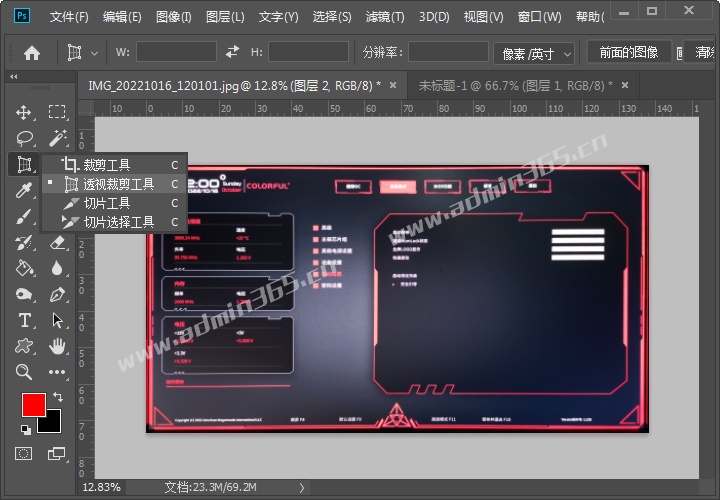This screenshot has height=500, width=720.
Task: Click the 12.83% zoom level field
Action: click(101, 487)
